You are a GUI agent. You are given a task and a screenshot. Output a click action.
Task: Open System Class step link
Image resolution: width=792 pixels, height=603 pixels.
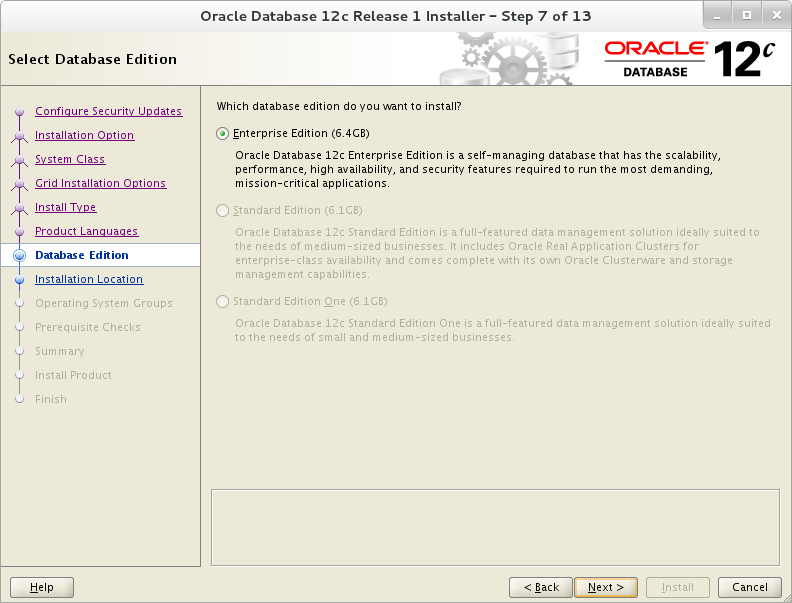(x=70, y=159)
